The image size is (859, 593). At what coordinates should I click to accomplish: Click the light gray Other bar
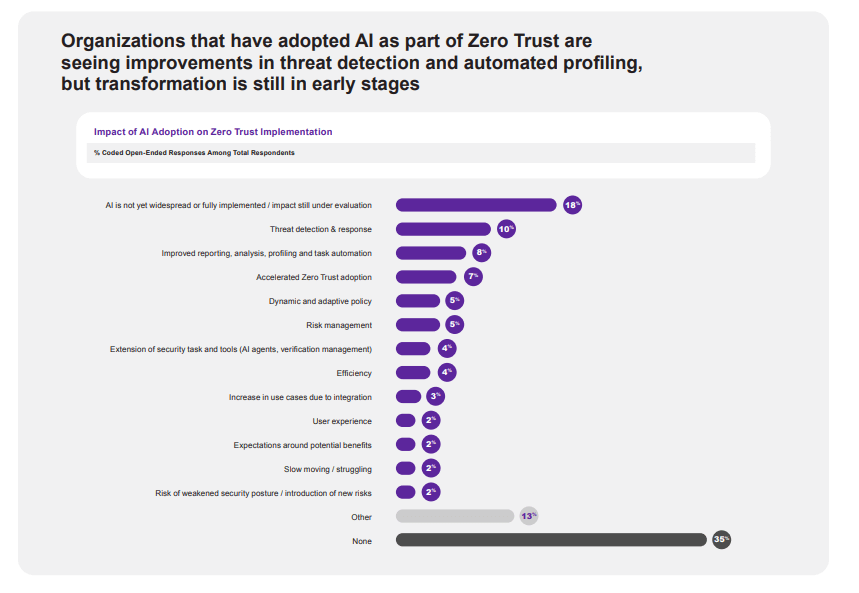point(455,516)
